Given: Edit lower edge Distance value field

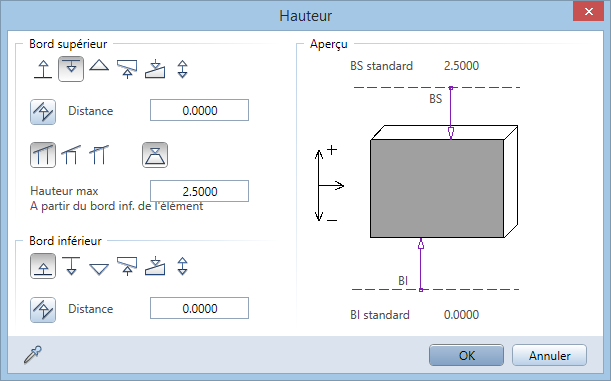Looking at the screenshot, I should click(200, 308).
